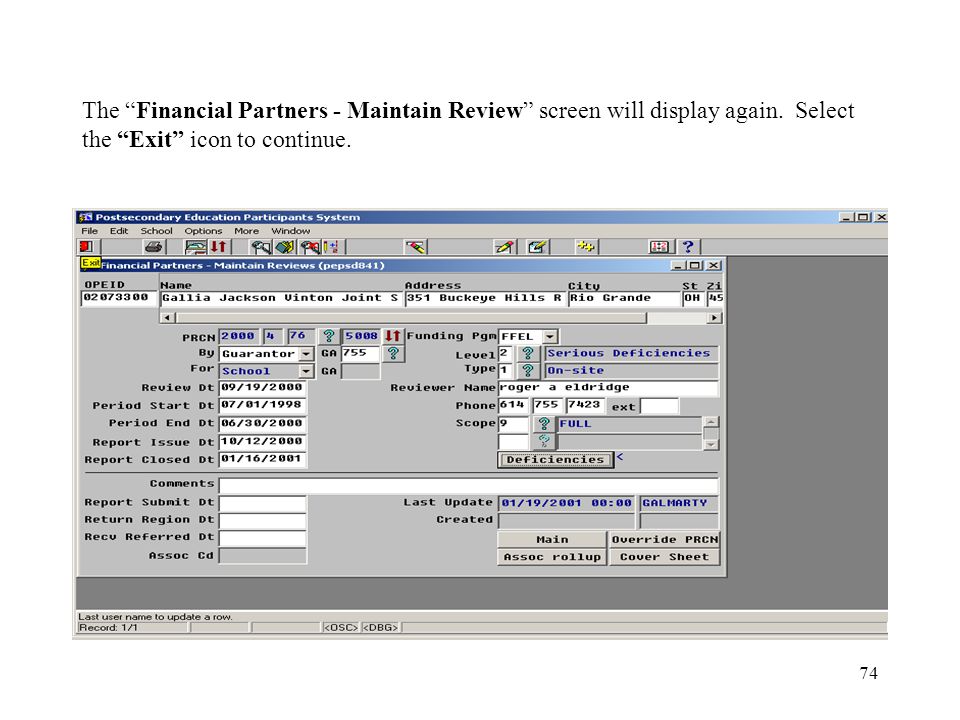Screen dimensions: 960x720
Task: Open the Funding Pgm FFEL dropdown
Action: pyautogui.click(x=550, y=337)
